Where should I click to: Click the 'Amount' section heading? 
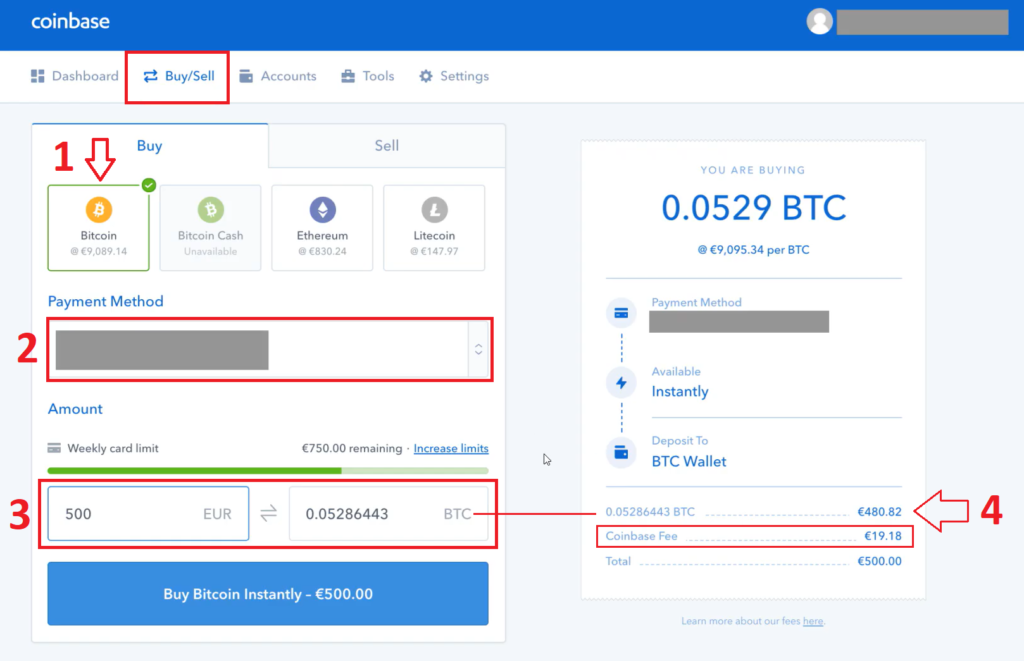click(75, 409)
